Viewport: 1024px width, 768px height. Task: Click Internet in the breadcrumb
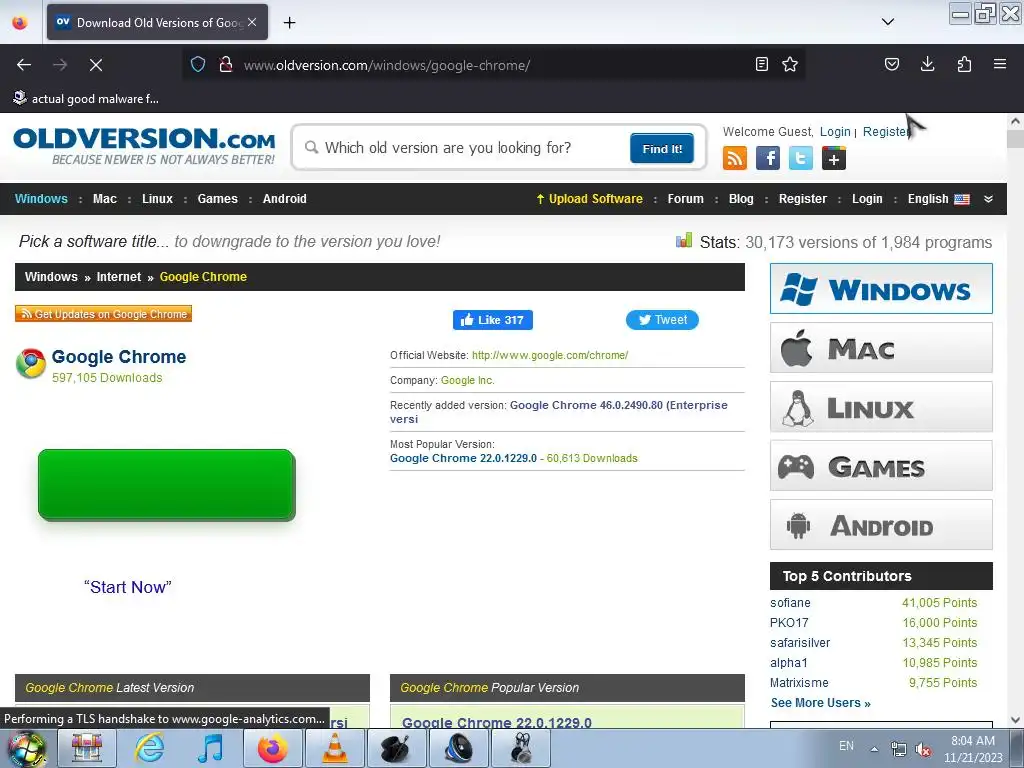[119, 277]
